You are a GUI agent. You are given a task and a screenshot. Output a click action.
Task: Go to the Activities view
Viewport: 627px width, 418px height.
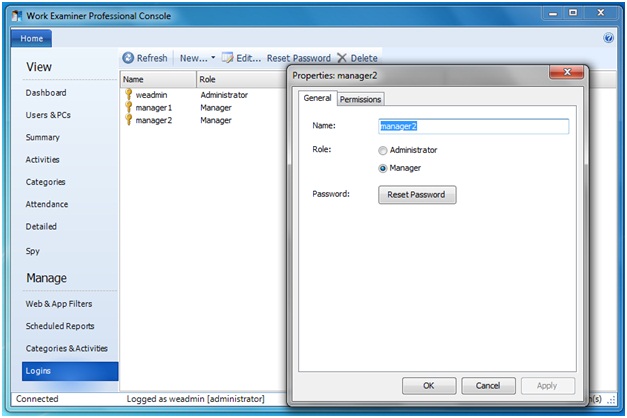(x=42, y=160)
